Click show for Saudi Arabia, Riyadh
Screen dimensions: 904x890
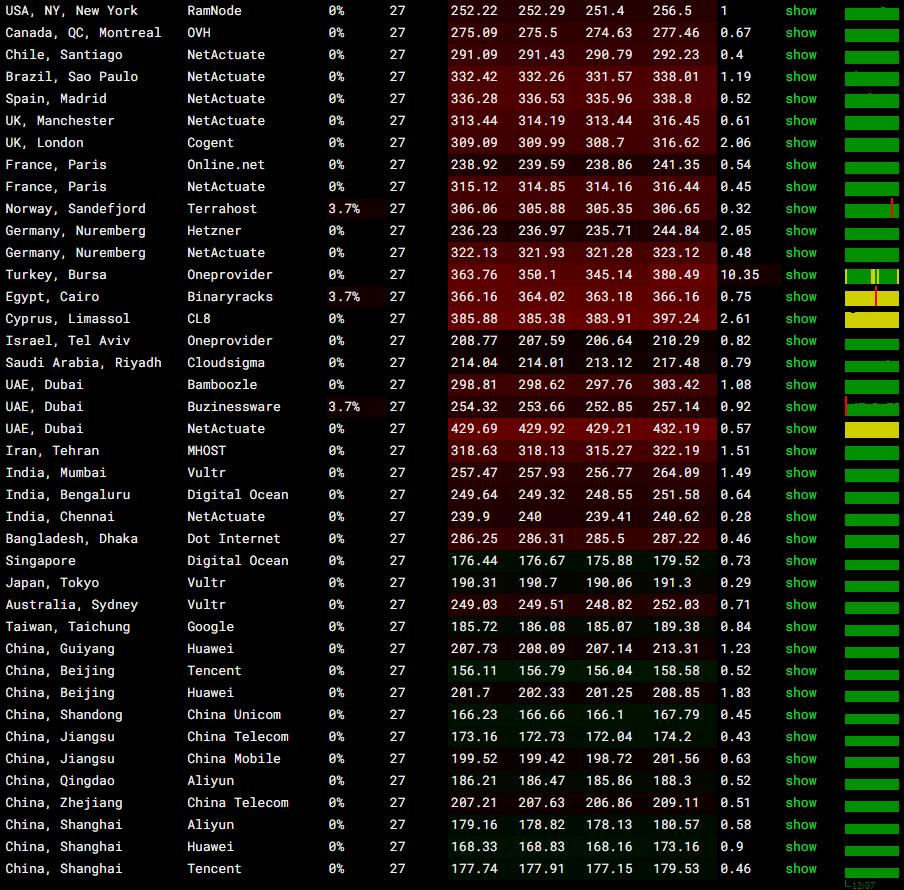[801, 363]
